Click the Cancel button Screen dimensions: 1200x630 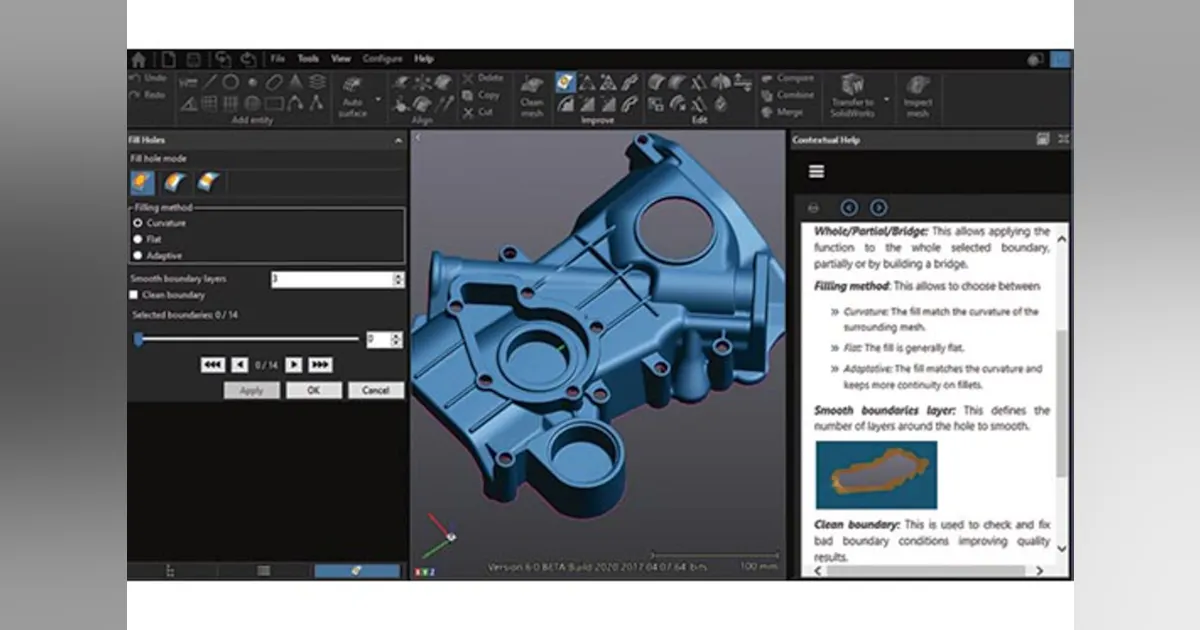376,390
